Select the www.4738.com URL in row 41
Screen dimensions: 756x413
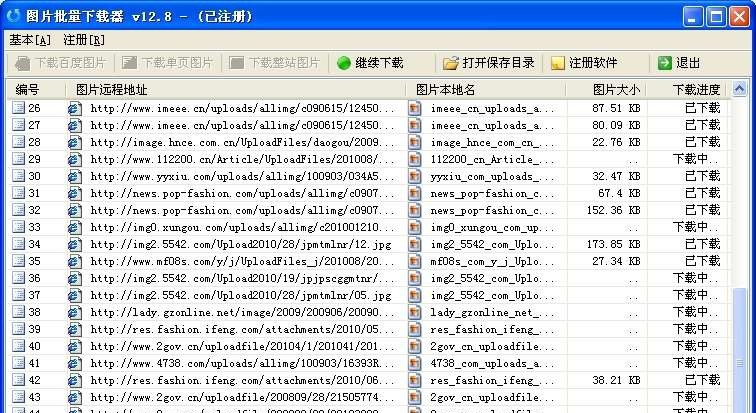pos(243,363)
